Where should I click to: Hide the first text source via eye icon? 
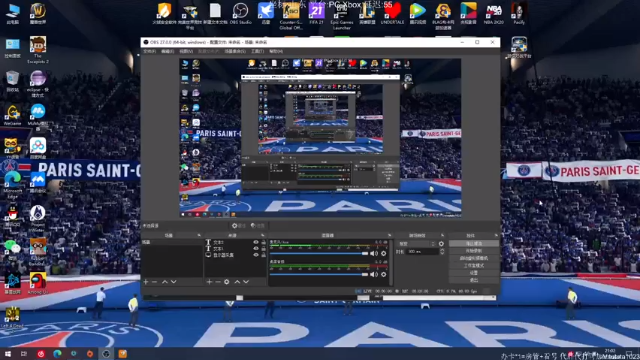pos(256,242)
